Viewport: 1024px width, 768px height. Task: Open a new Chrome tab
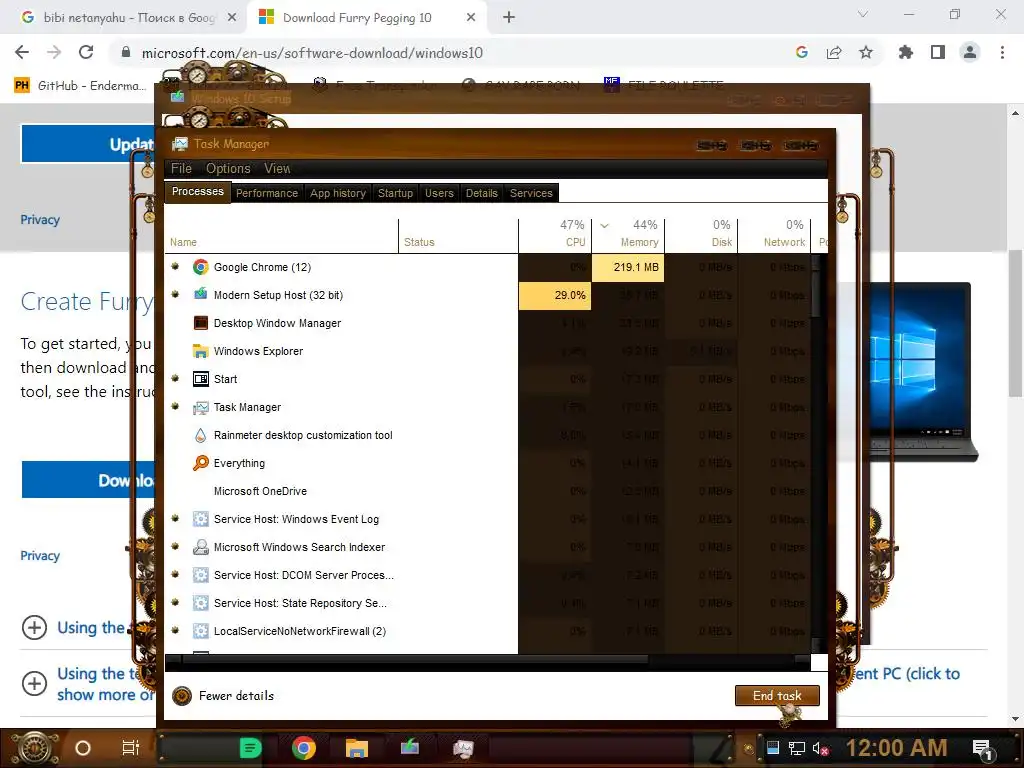pyautogui.click(x=509, y=18)
